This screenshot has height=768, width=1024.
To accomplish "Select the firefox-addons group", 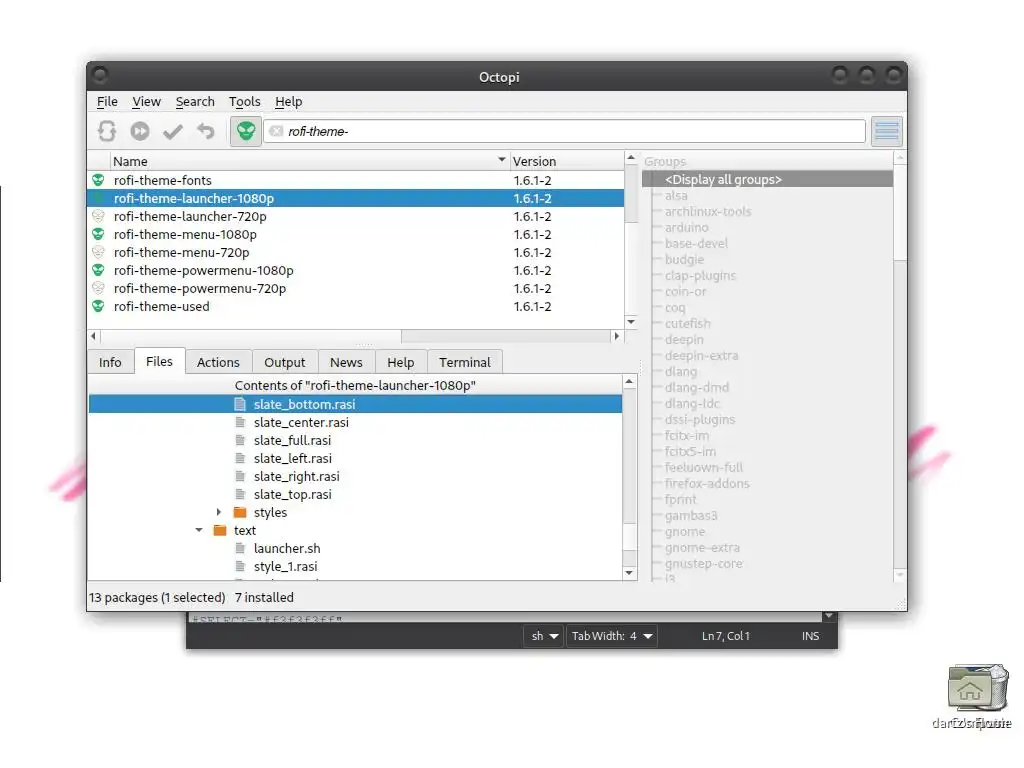I will 707,484.
